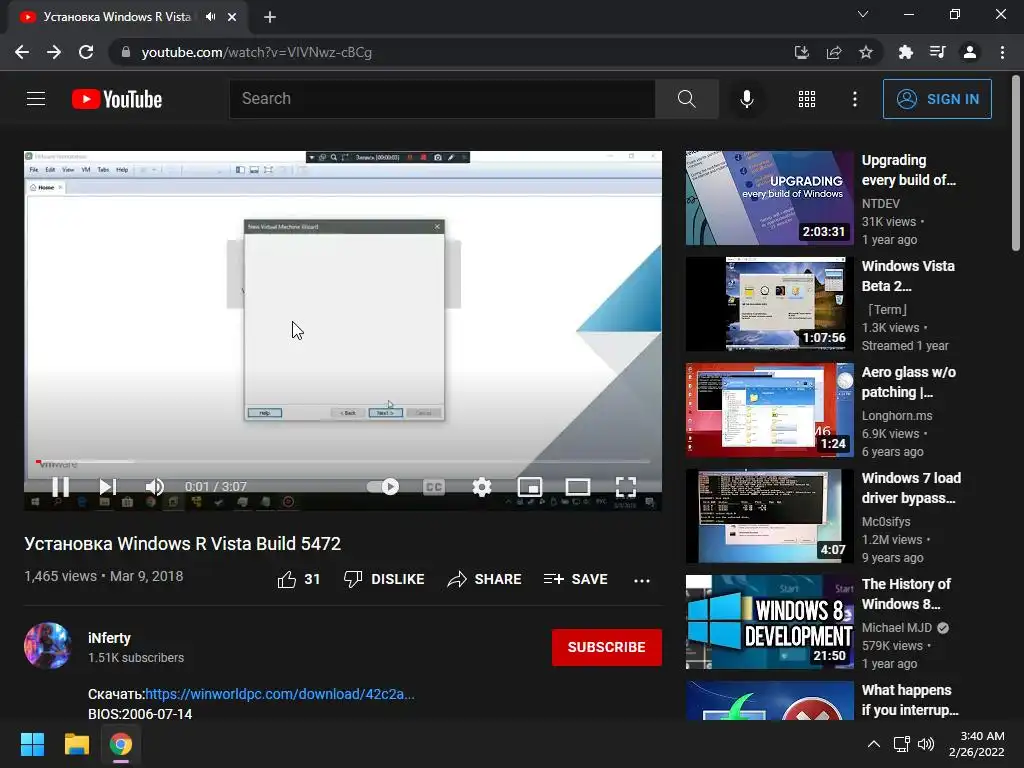1024x768 pixels.
Task: Click Chrome icon in taskbar
Action: click(121, 744)
